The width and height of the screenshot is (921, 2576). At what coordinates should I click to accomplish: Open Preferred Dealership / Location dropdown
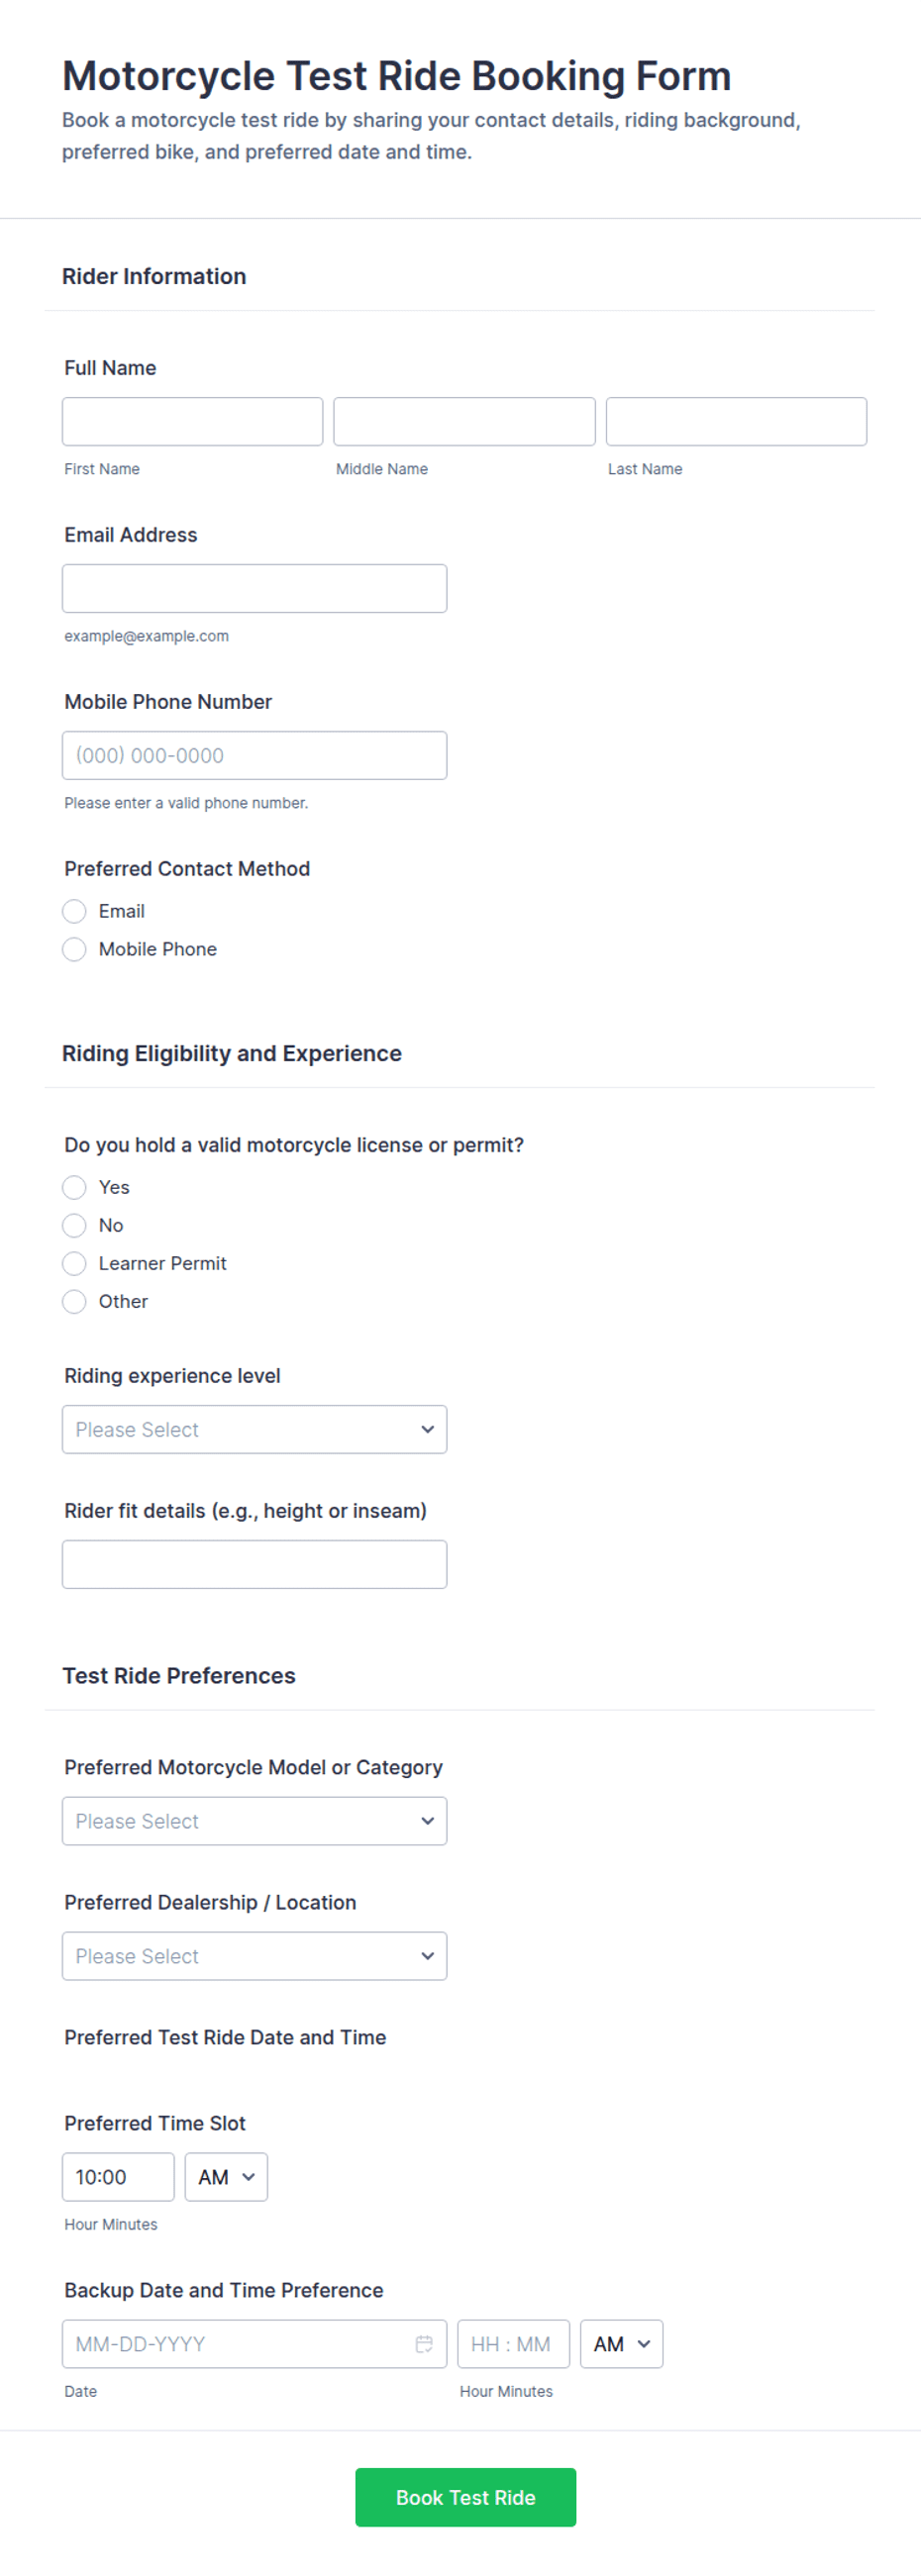[254, 1955]
